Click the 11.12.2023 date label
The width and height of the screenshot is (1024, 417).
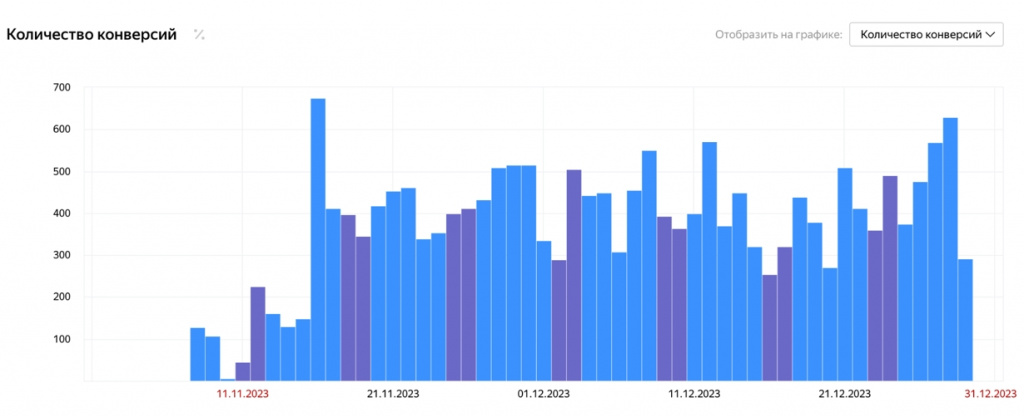click(x=694, y=394)
